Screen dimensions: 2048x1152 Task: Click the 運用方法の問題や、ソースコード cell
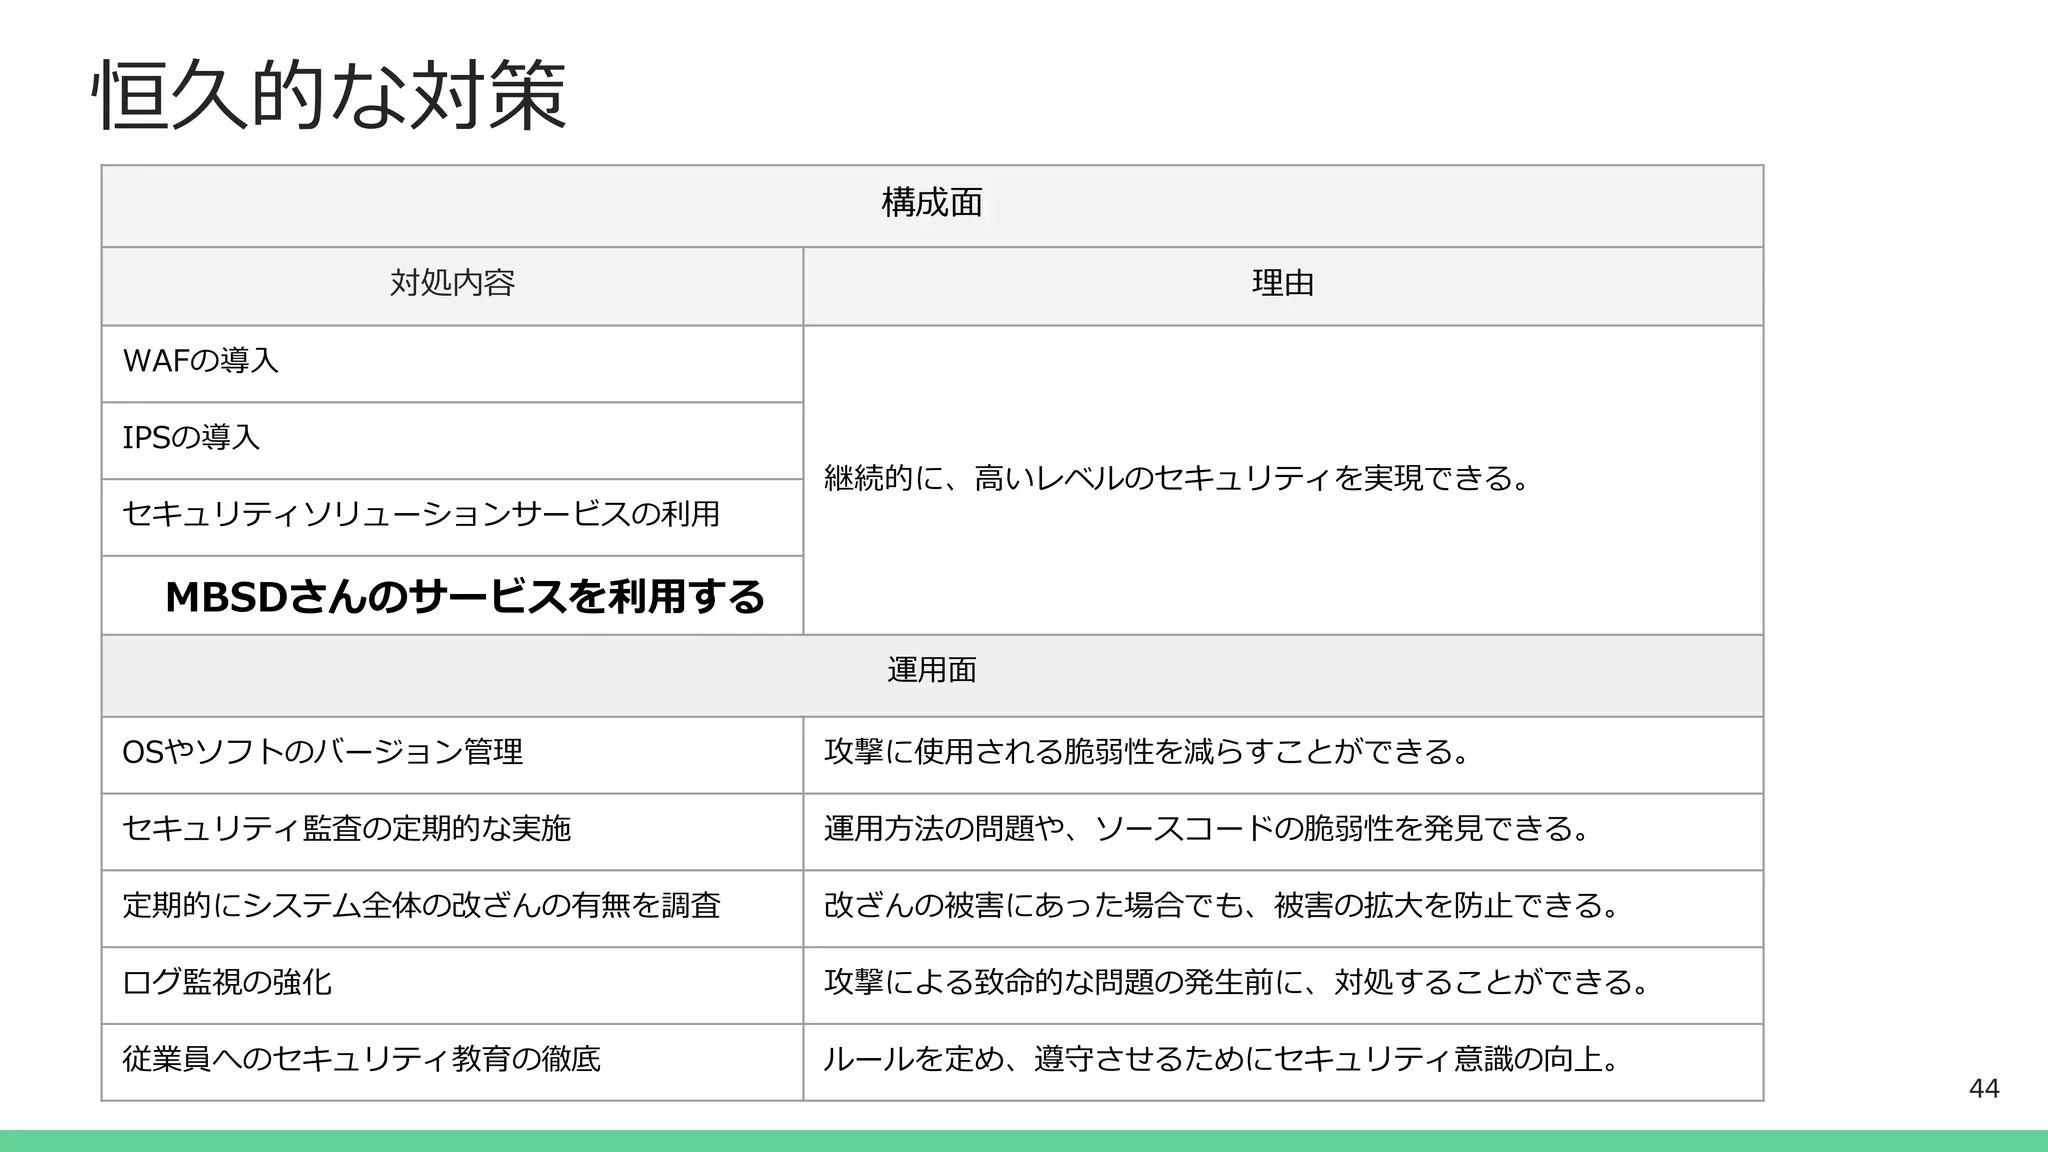(x=1283, y=832)
